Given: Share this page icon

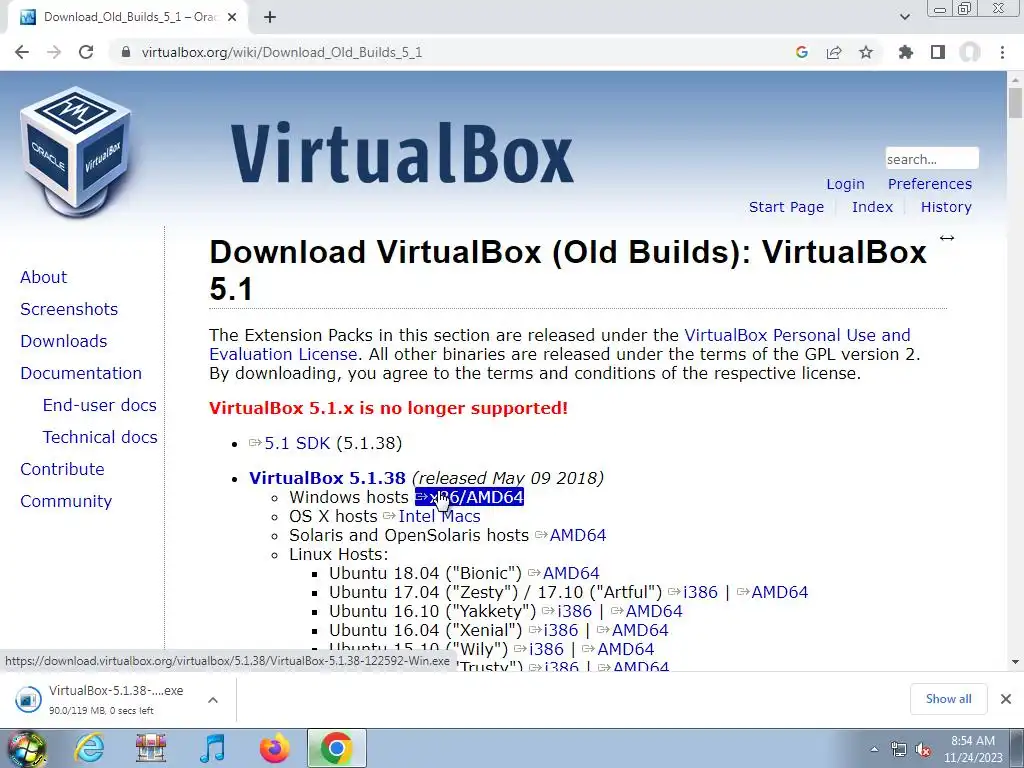Looking at the screenshot, I should (x=834, y=52).
